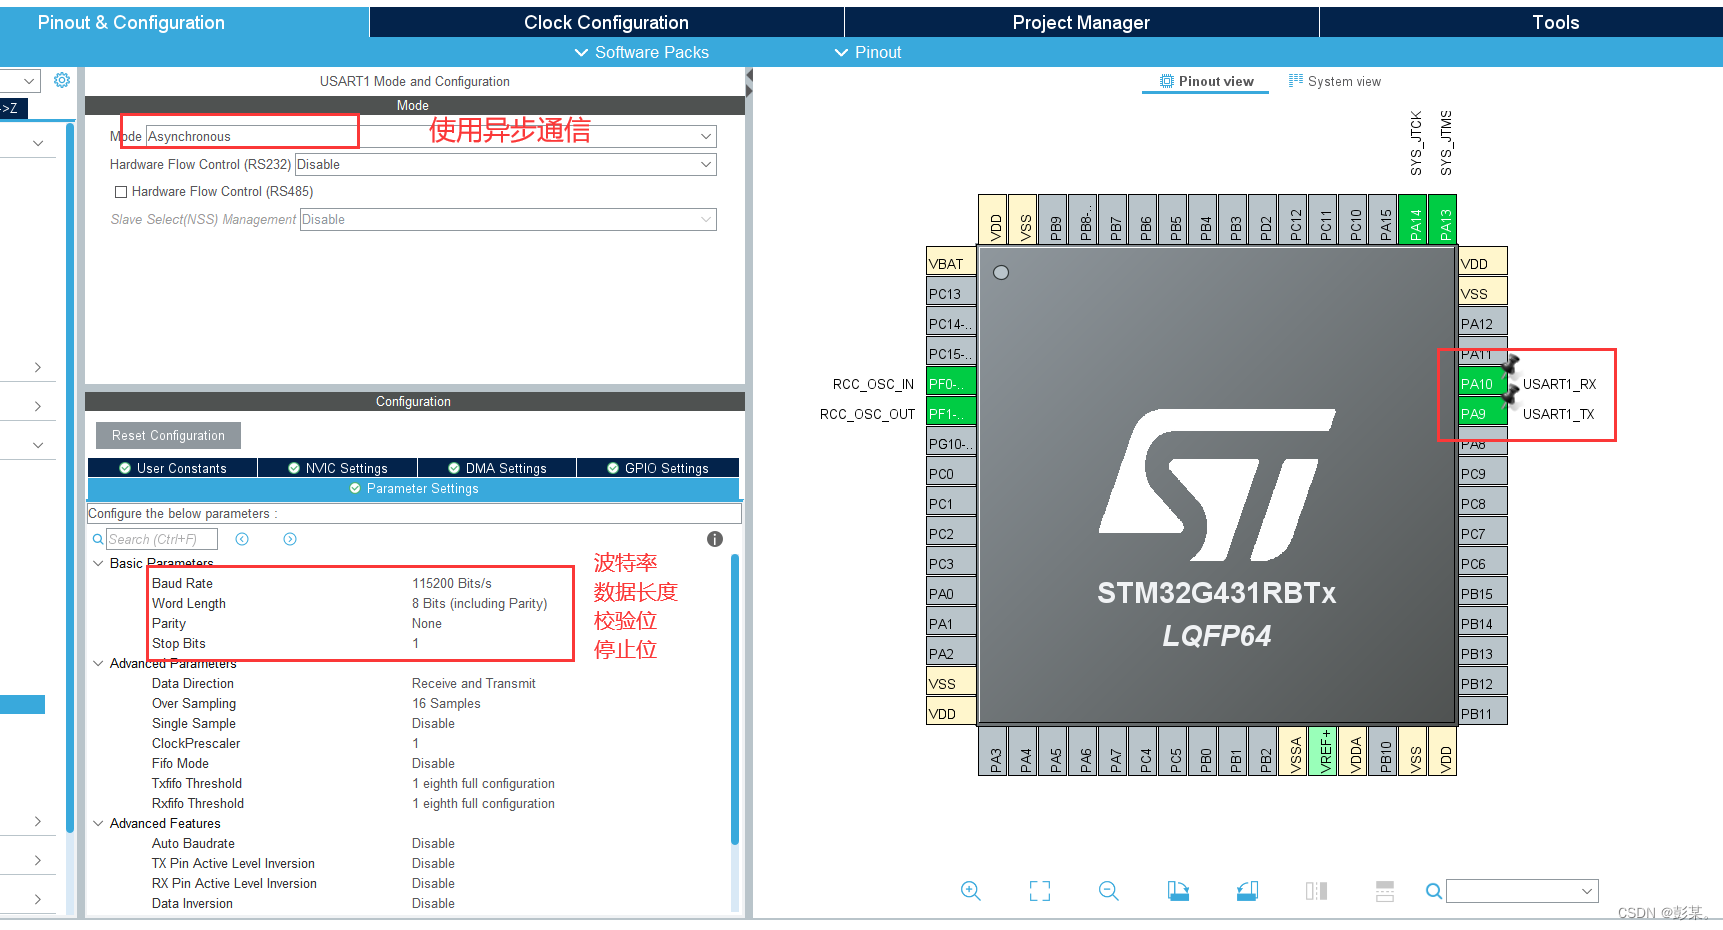1723x930 pixels.
Task: Click the vertical split layout icon
Action: click(x=1316, y=891)
